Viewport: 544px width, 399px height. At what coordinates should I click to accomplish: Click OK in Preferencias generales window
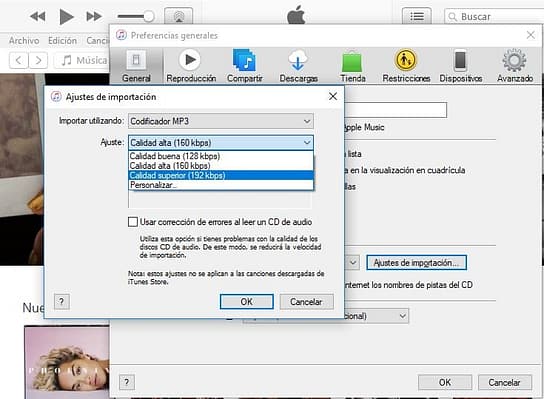445,382
